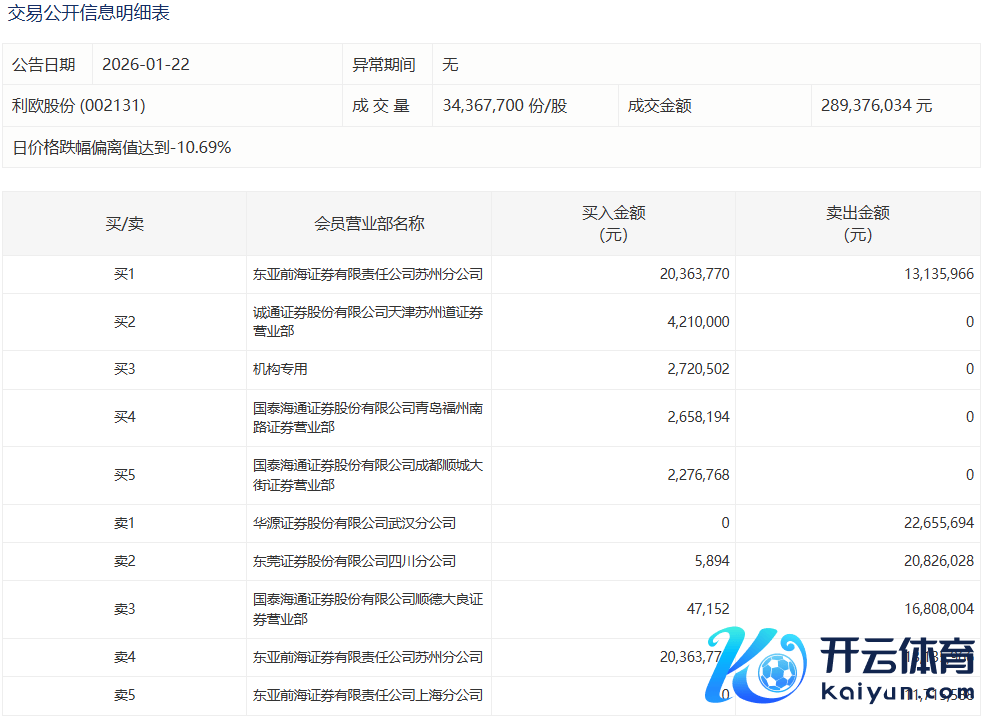Click the 卖出金额 (元) column header
This screenshot has height=725, width=990.
[857, 223]
